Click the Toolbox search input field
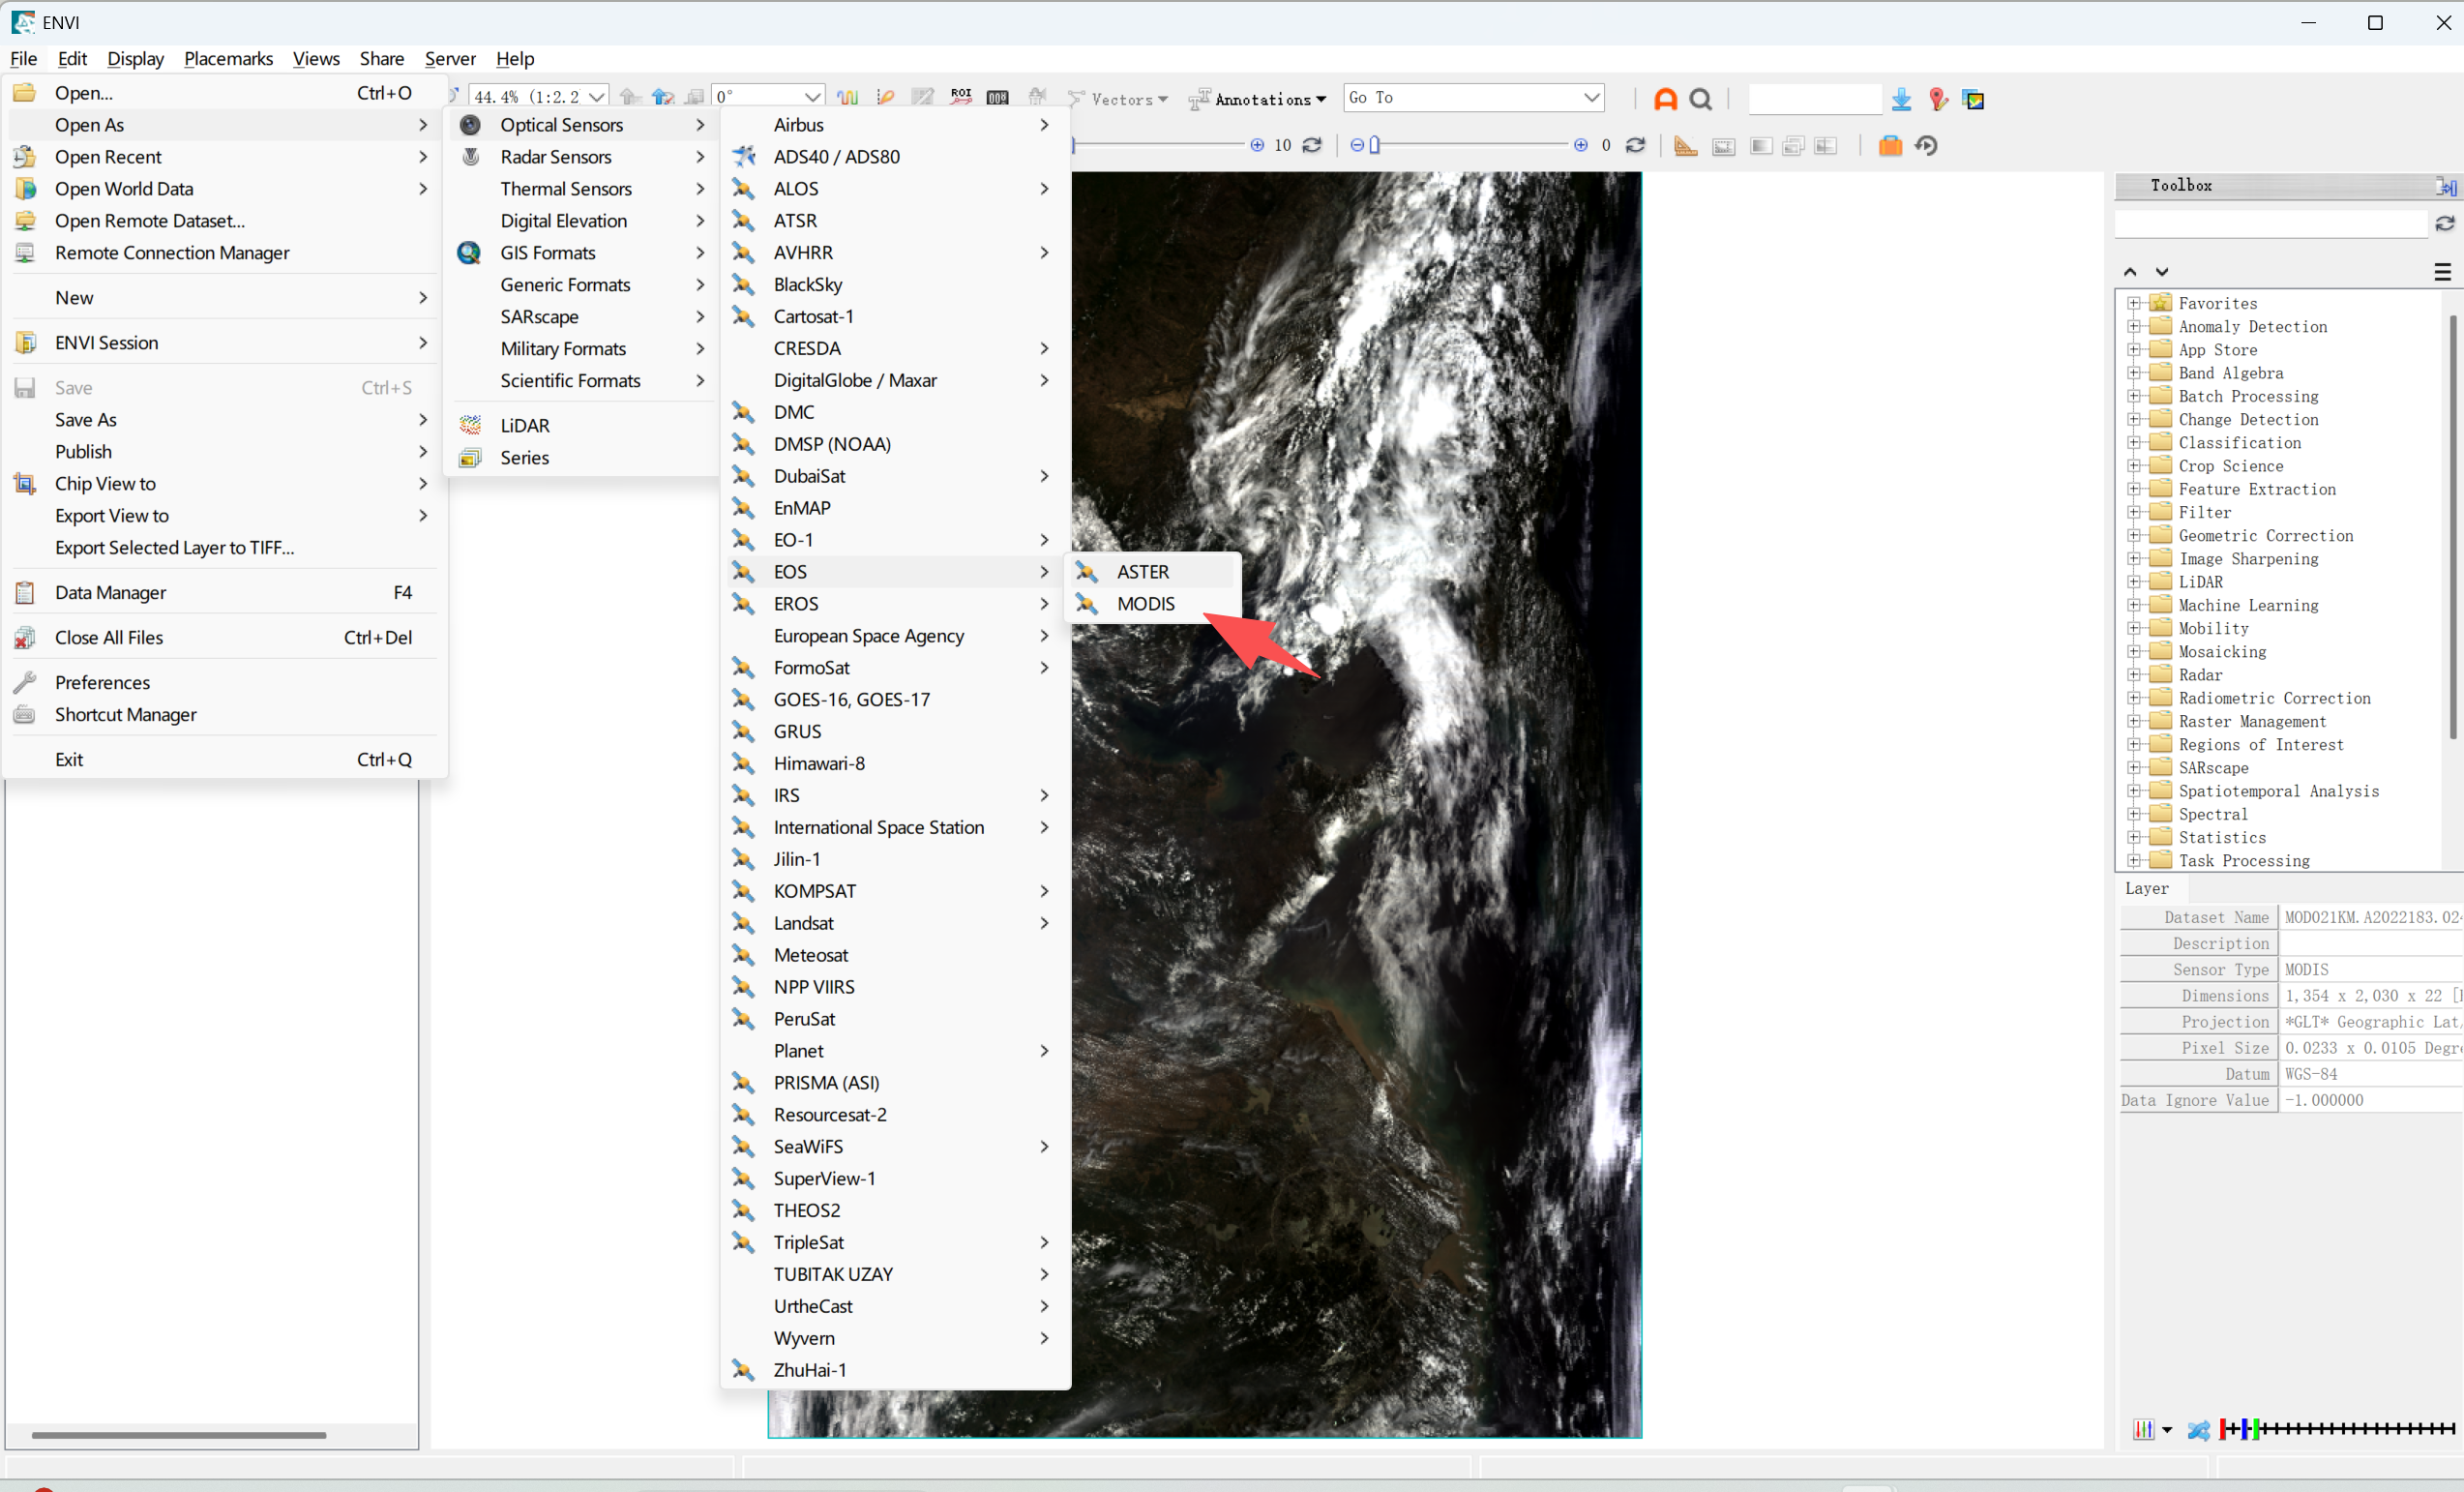 2271,223
